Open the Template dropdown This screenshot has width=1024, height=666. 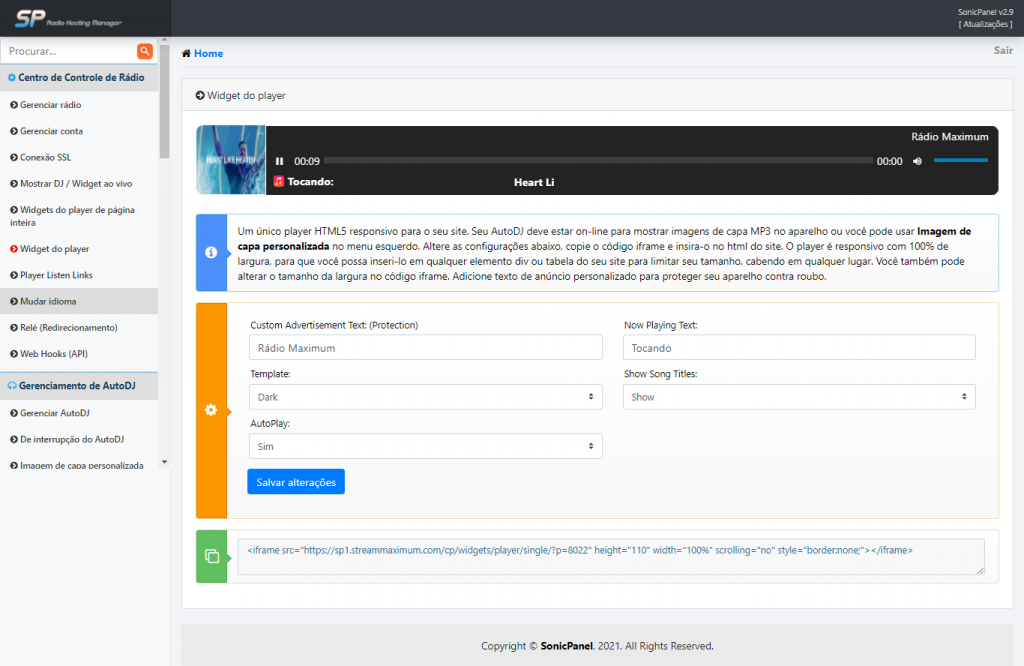[x=425, y=397]
